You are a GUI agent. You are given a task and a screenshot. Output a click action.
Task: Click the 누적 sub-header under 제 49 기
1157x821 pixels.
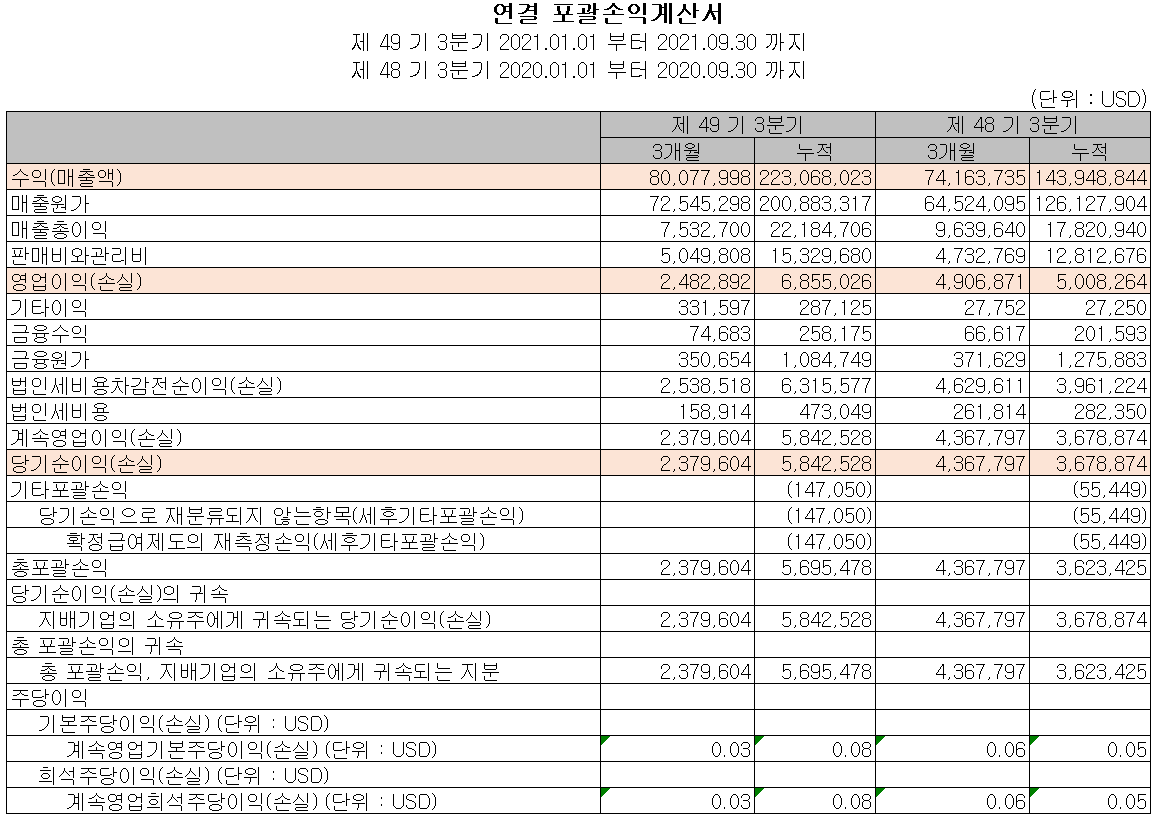click(812, 149)
